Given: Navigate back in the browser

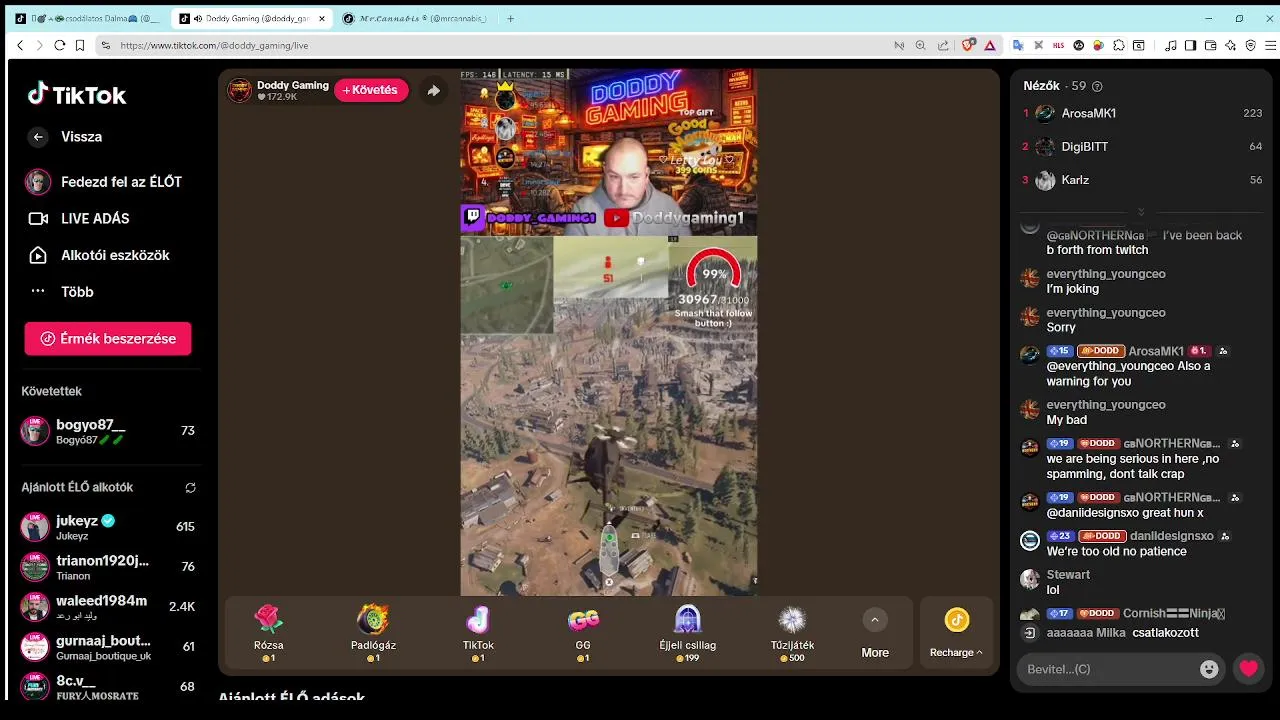Looking at the screenshot, I should pos(20,45).
